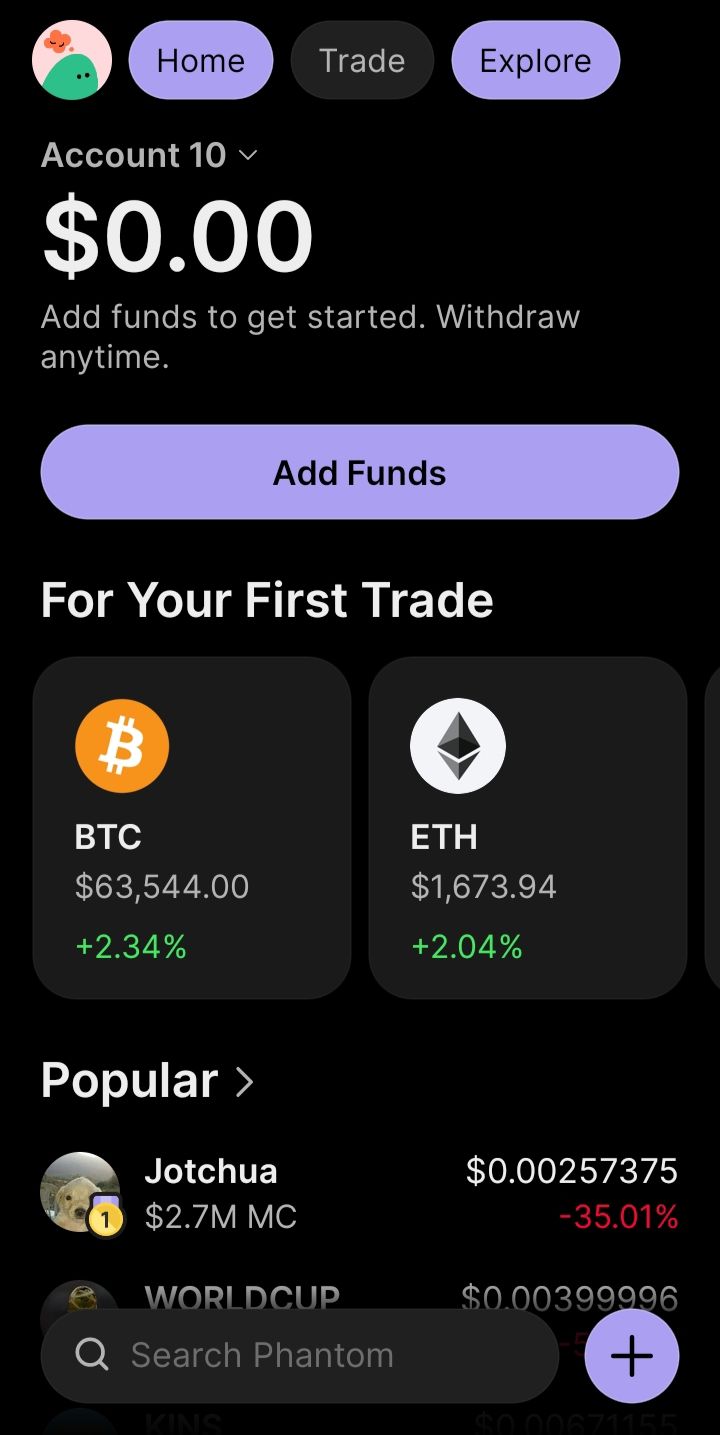
Task: Tap the purple plus button
Action: click(632, 1356)
